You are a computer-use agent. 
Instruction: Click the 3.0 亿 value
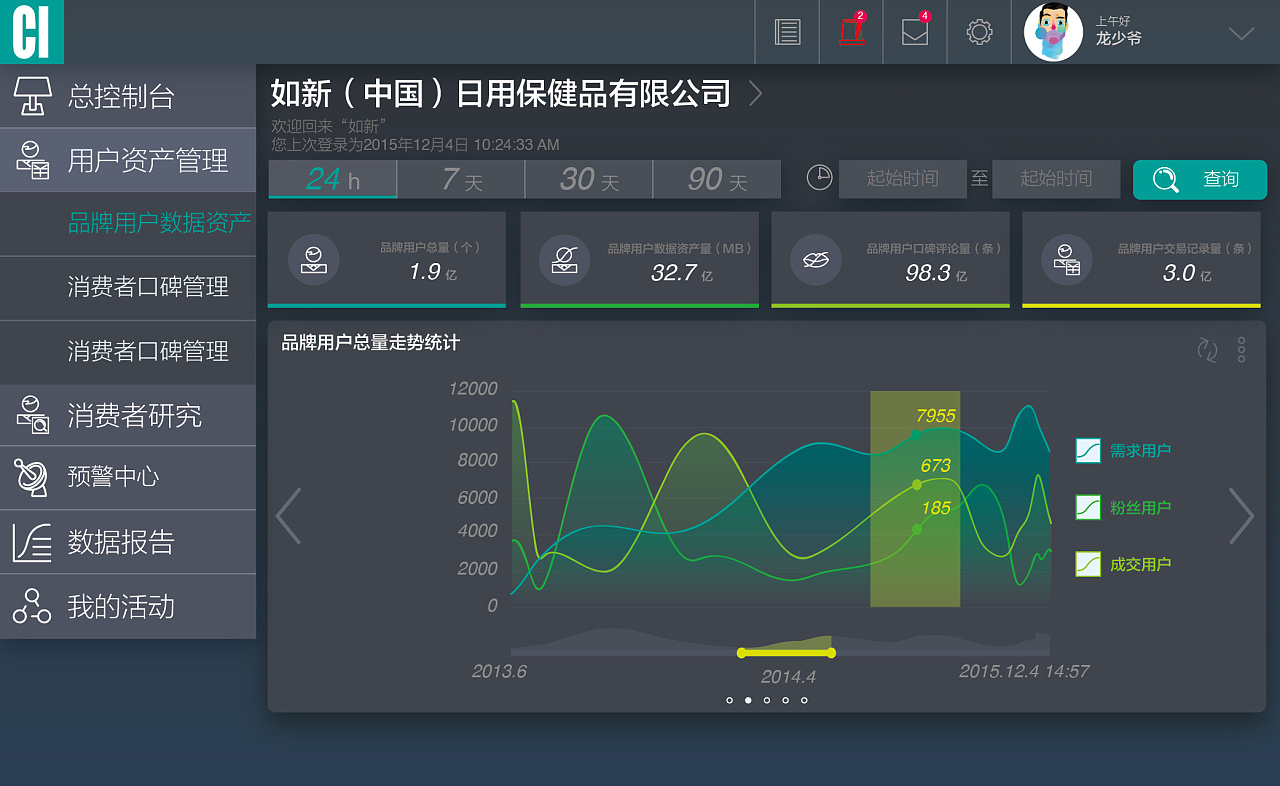pos(1187,272)
